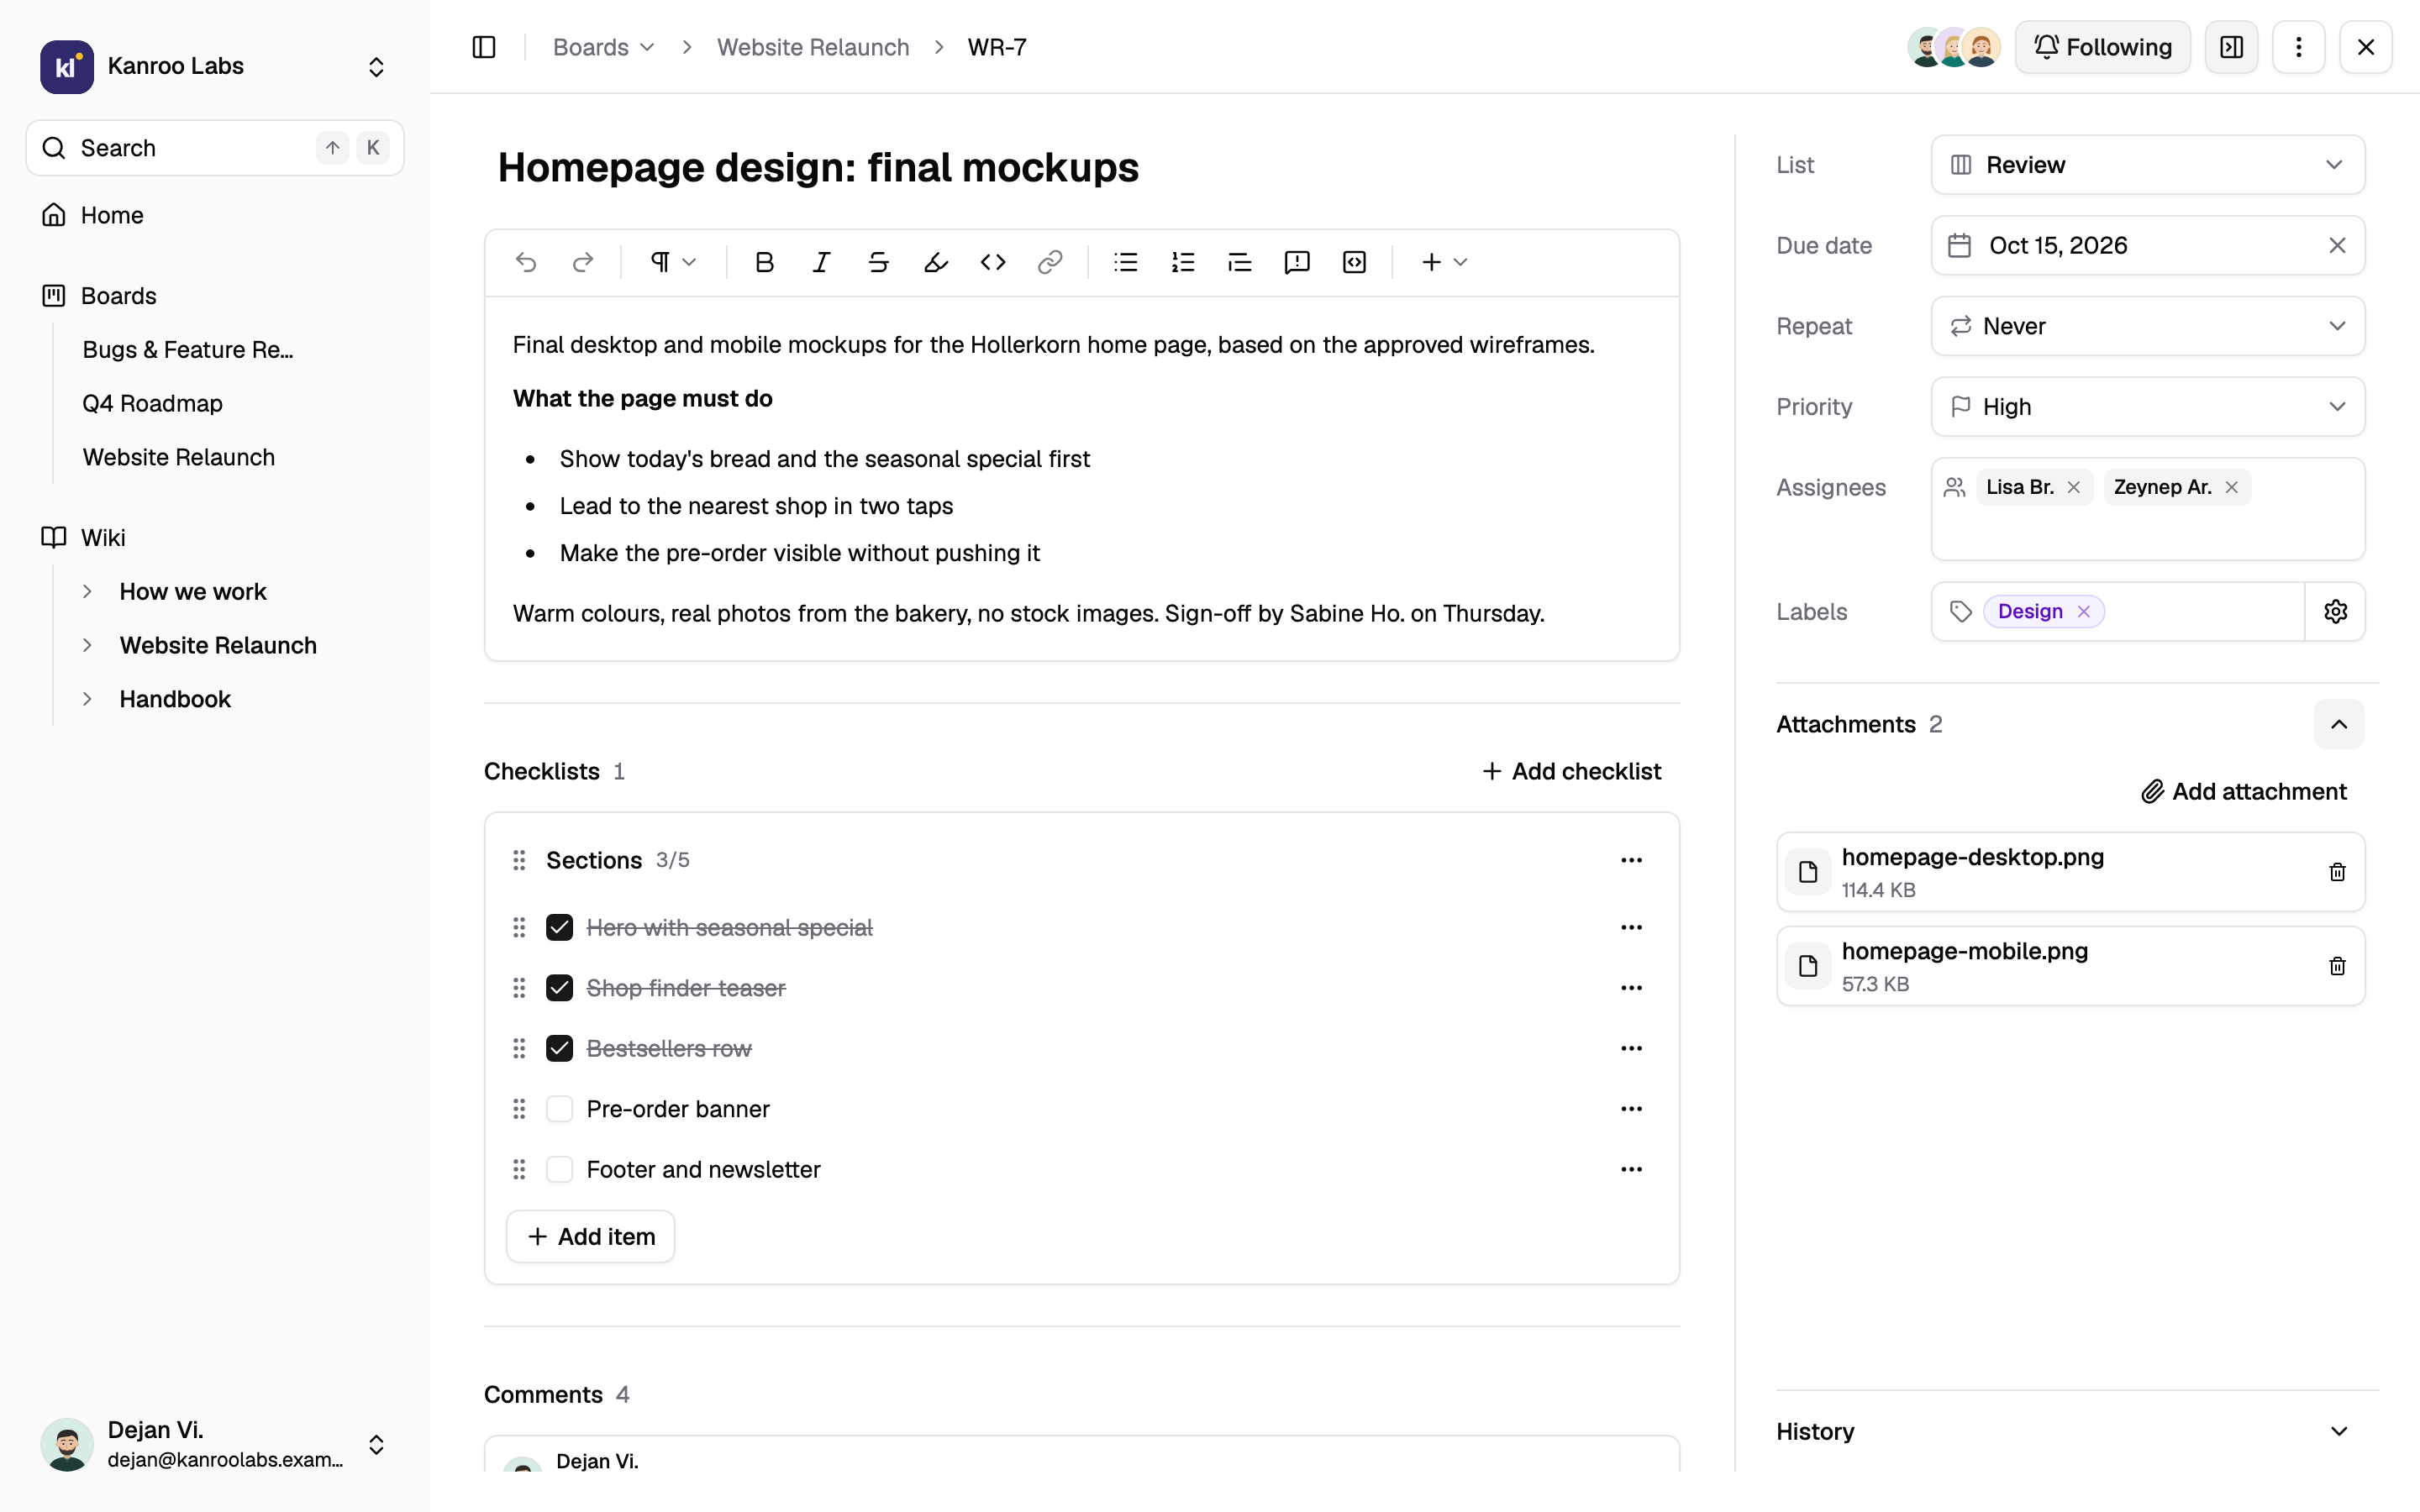
Task: Check Footer and newsletter item
Action: click(x=559, y=1169)
